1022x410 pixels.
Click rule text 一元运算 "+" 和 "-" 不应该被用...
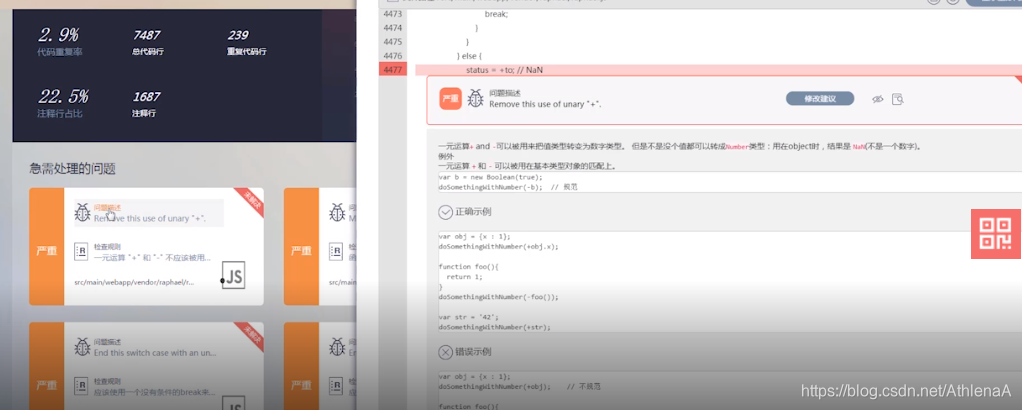pyautogui.click(x=153, y=257)
